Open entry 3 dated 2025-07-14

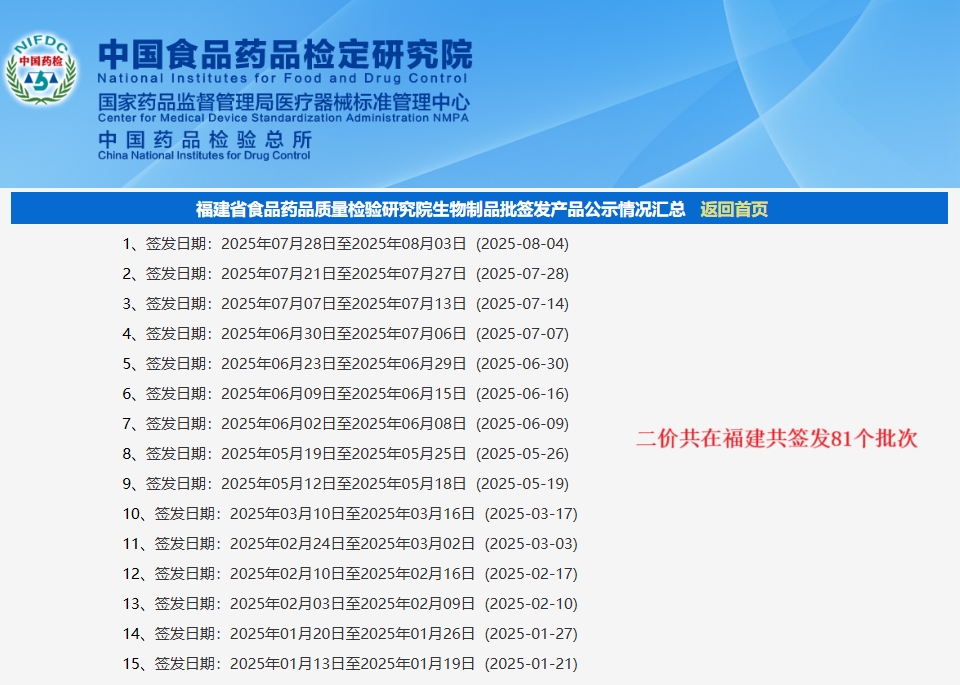pos(345,304)
